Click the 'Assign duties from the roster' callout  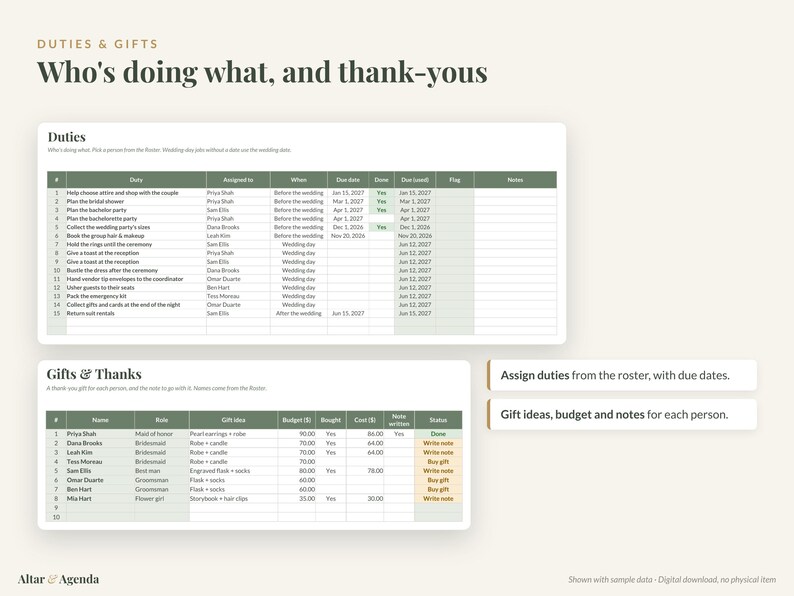tap(622, 375)
